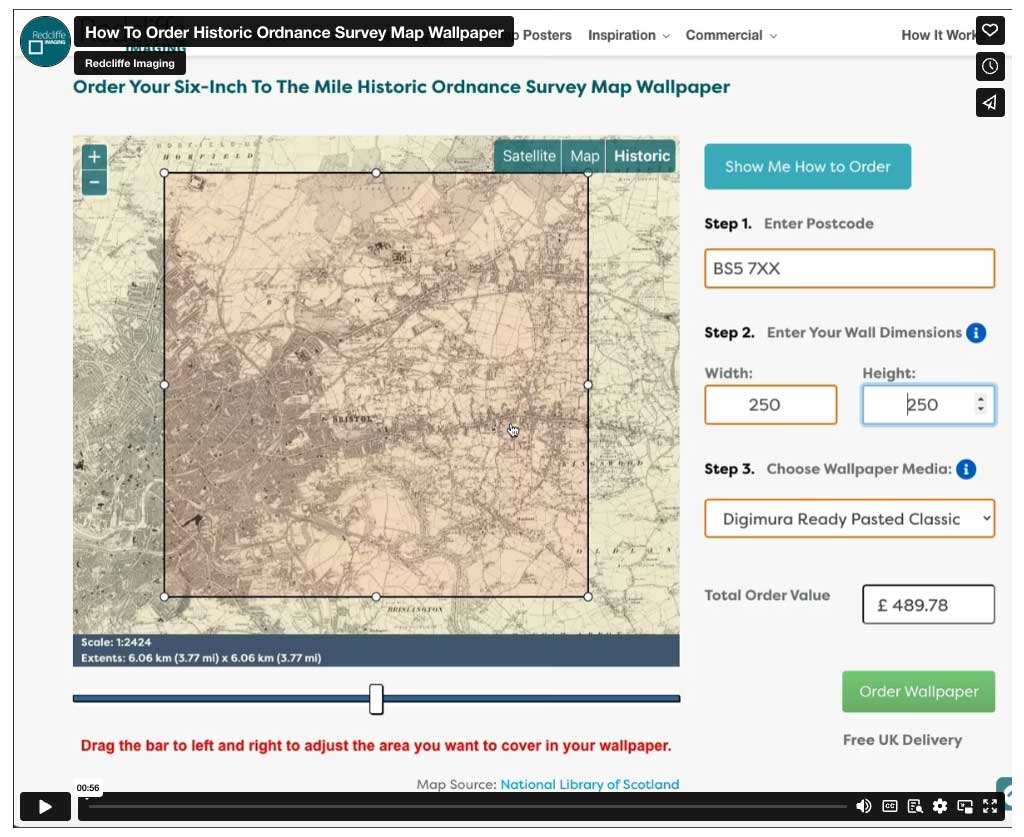Open the video transcript viewer
1024x837 pixels.
pyautogui.click(x=913, y=806)
